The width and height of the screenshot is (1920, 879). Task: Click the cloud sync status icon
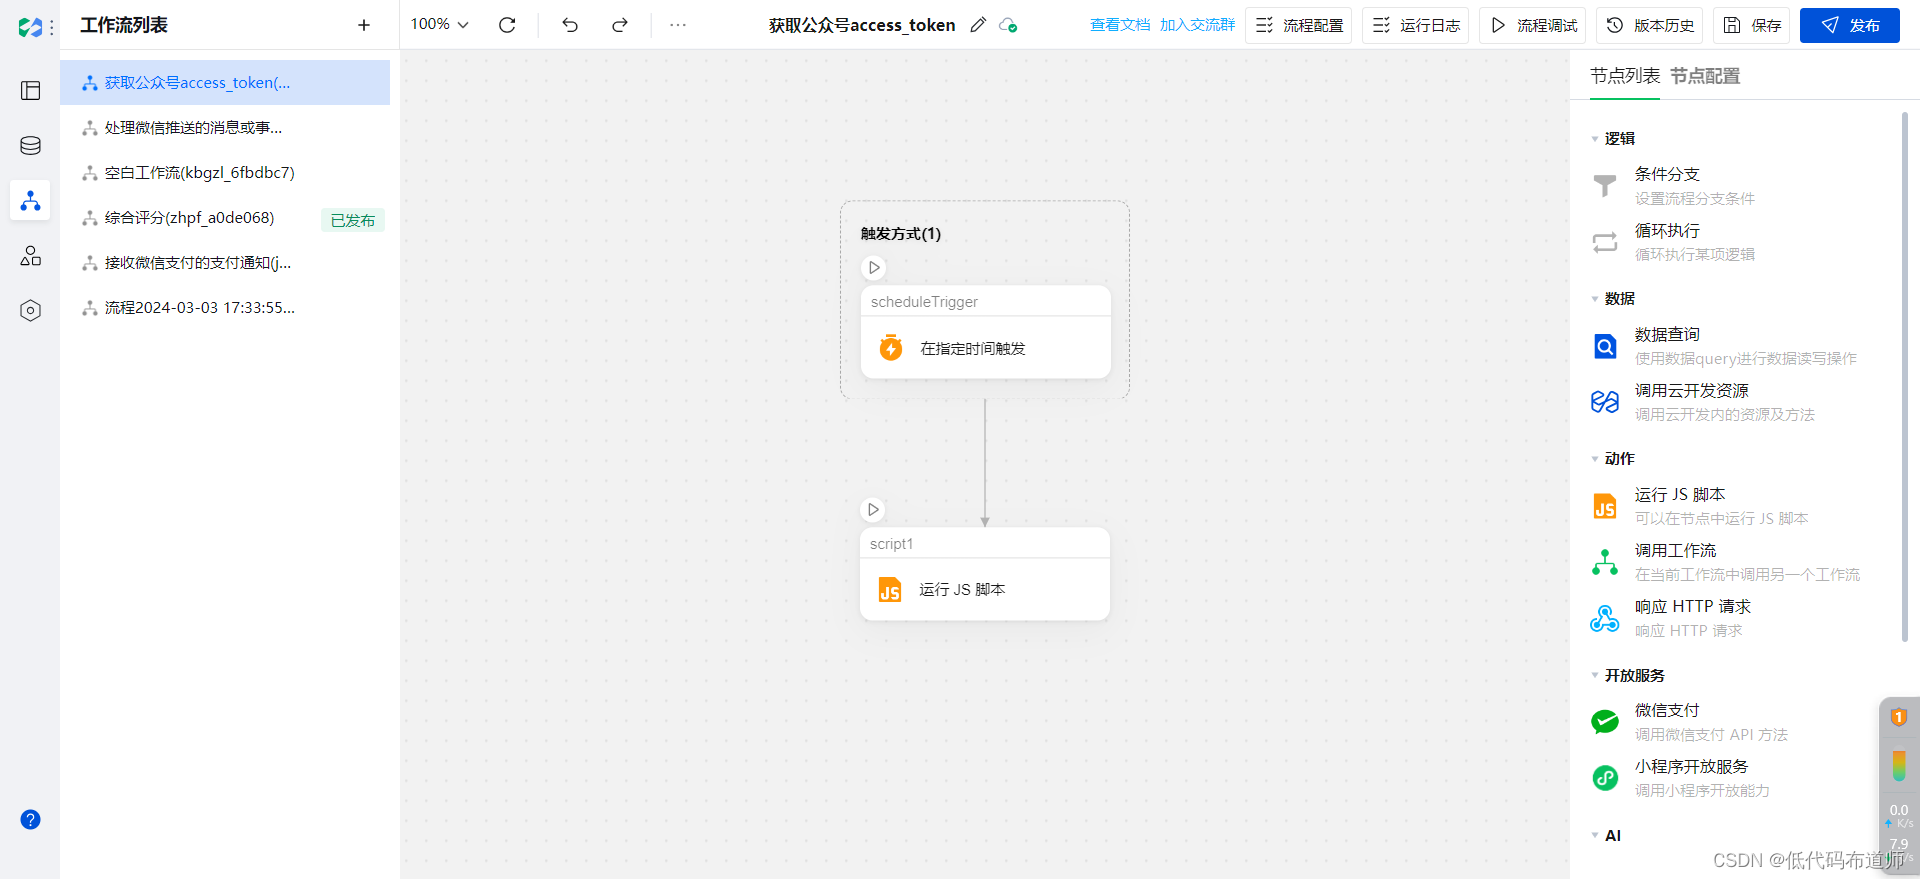[x=1008, y=25]
